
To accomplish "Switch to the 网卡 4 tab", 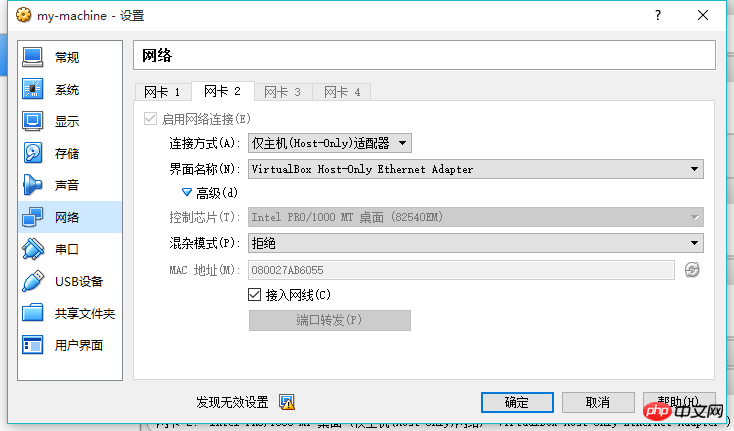I will coord(342,92).
